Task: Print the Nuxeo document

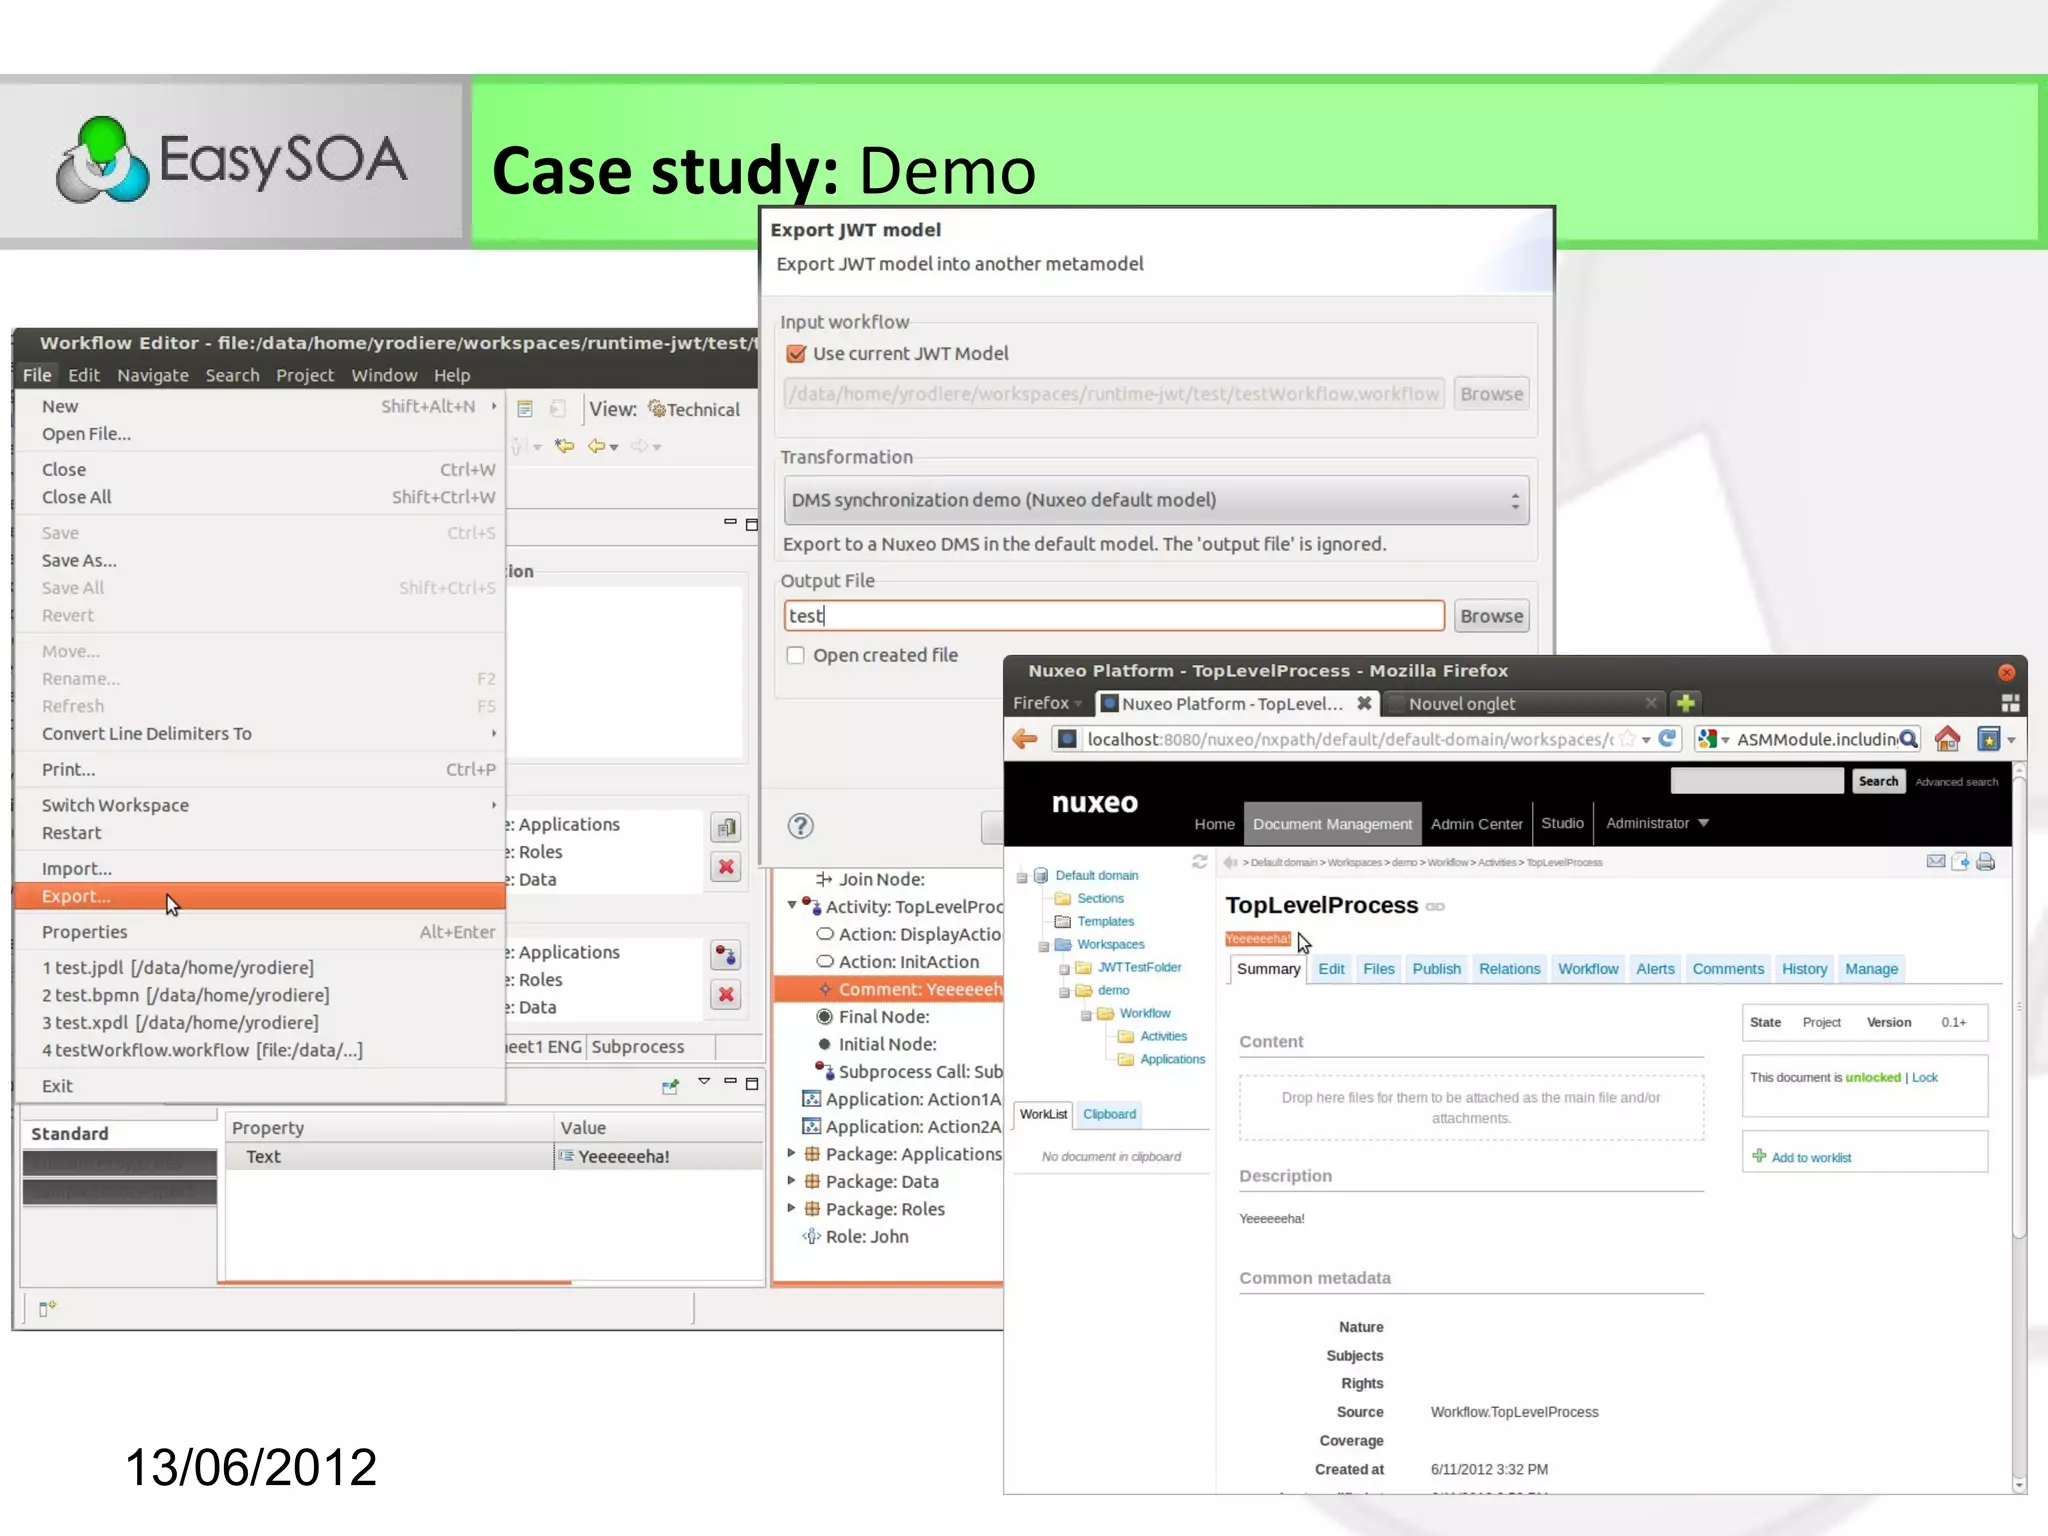Action: (x=1985, y=861)
